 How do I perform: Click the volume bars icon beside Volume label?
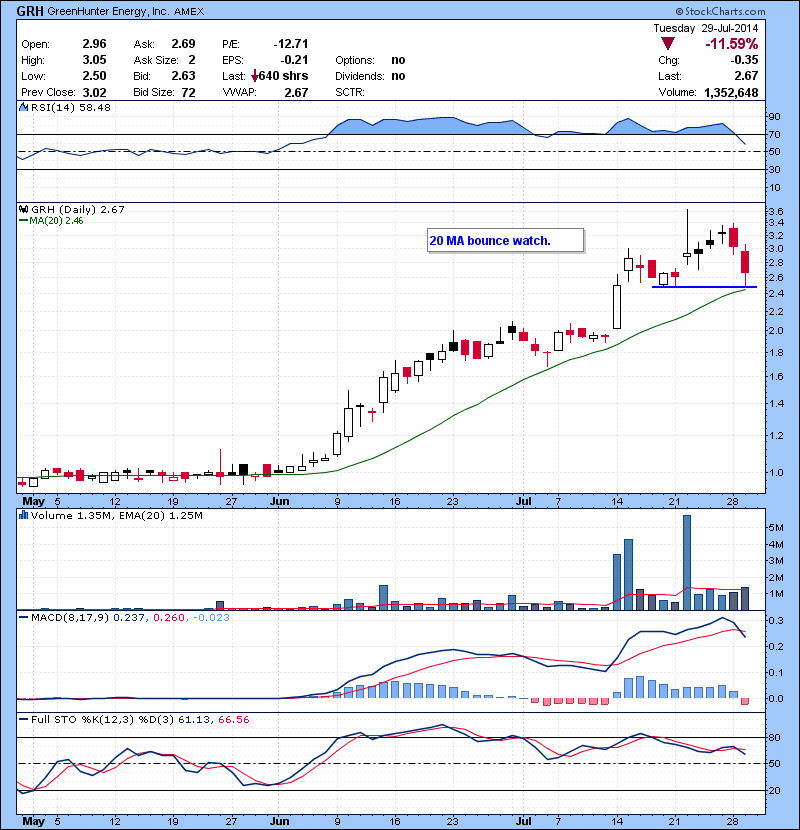pos(23,515)
